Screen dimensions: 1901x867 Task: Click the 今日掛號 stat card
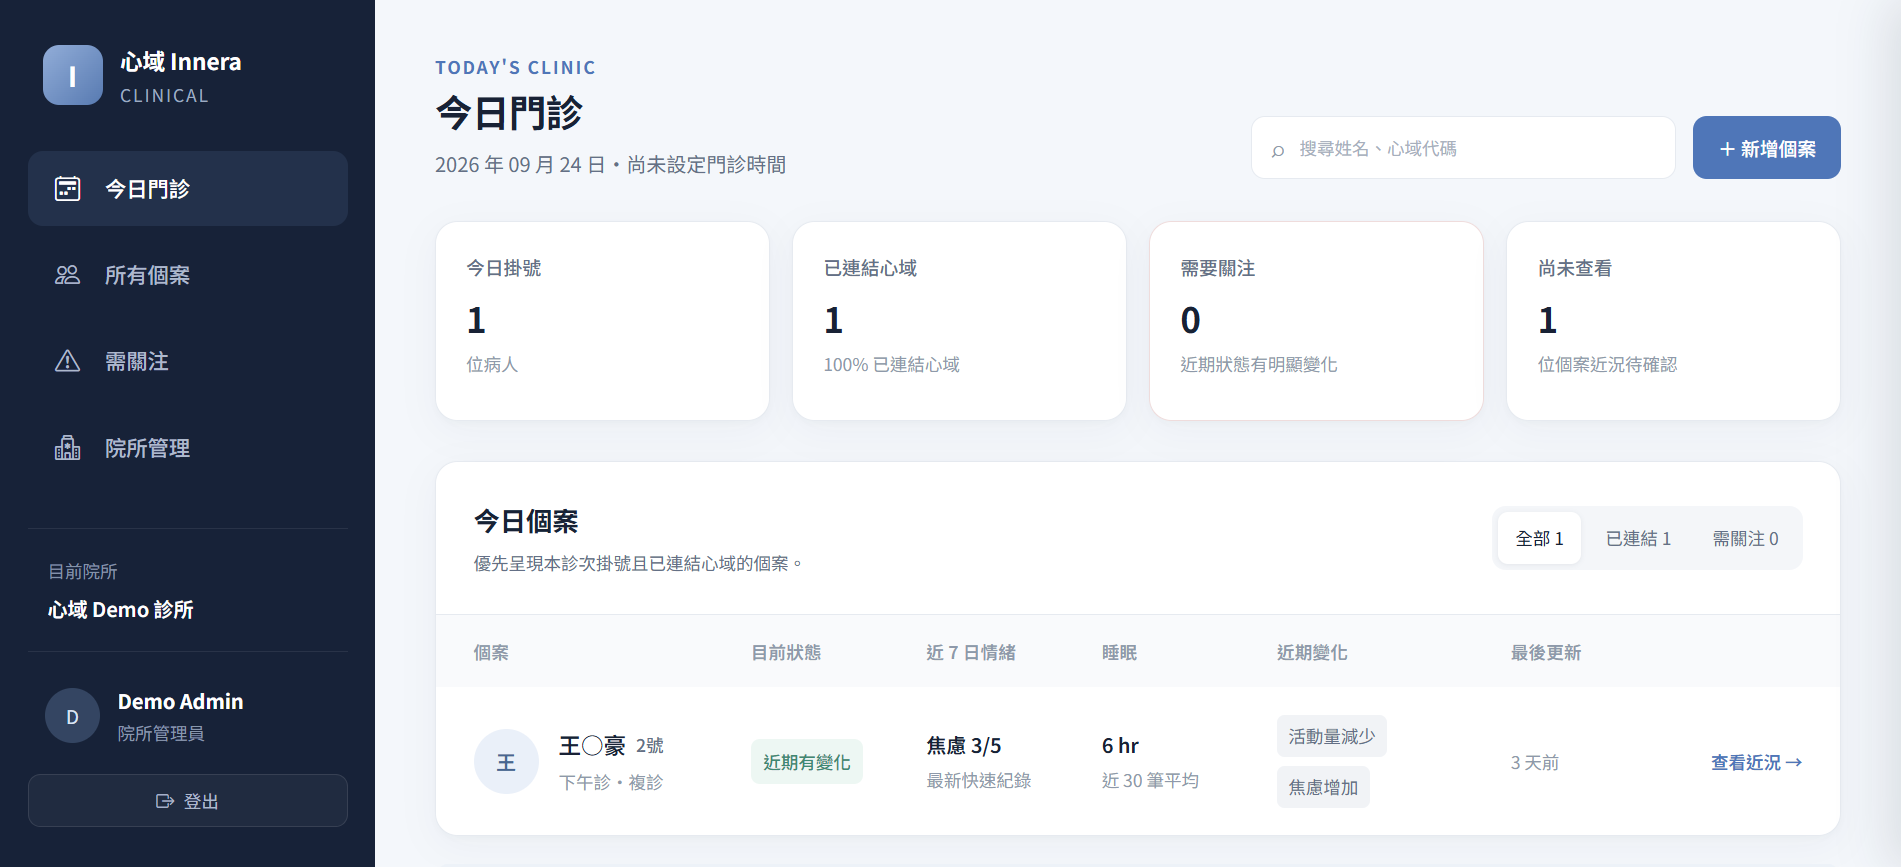(602, 321)
